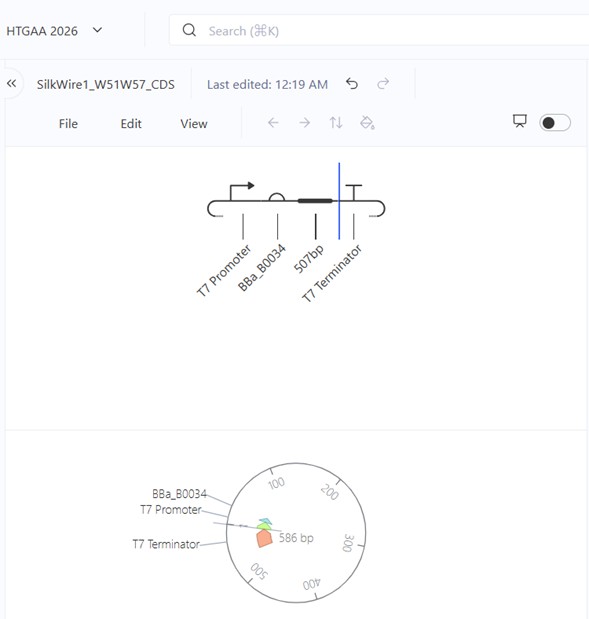
Task: Select the T7 Promoter arrow glyph
Action: (242, 191)
